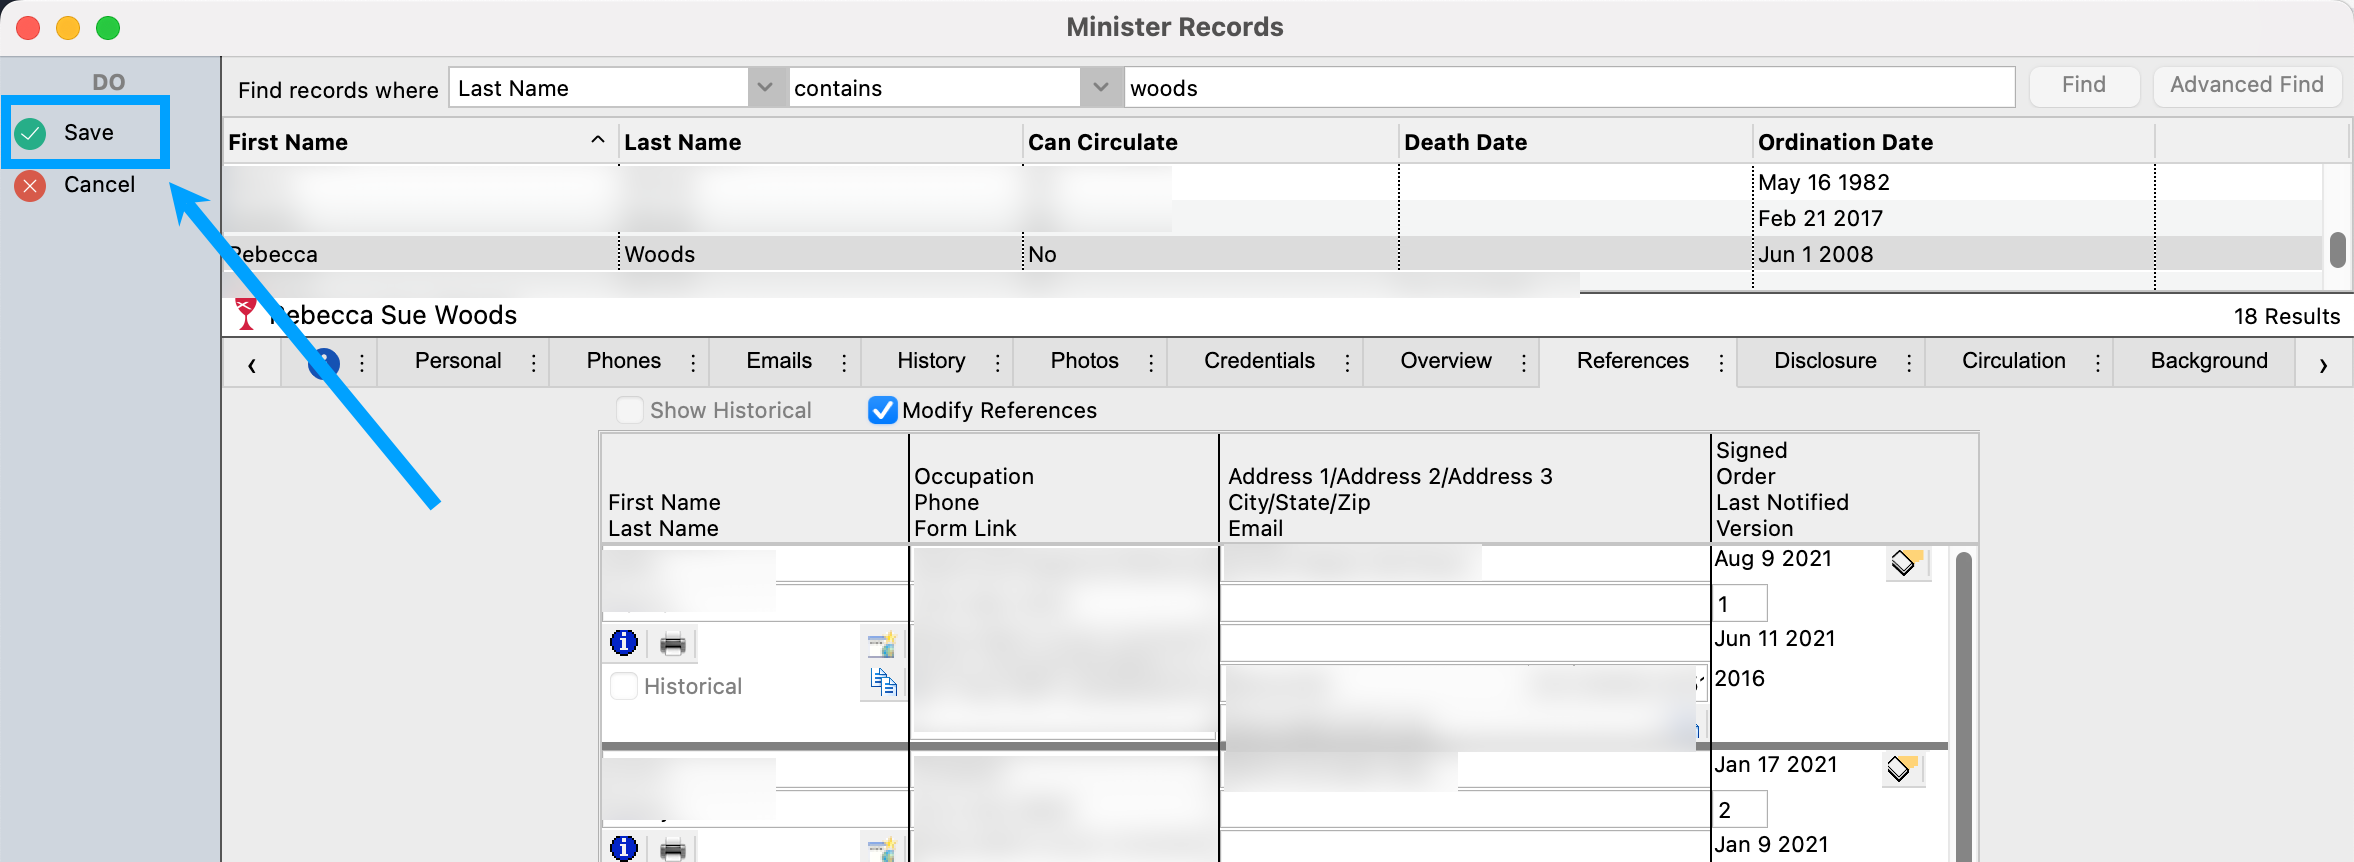Click the red Cancel X icon
Viewport: 2354px width, 862px height.
(31, 185)
